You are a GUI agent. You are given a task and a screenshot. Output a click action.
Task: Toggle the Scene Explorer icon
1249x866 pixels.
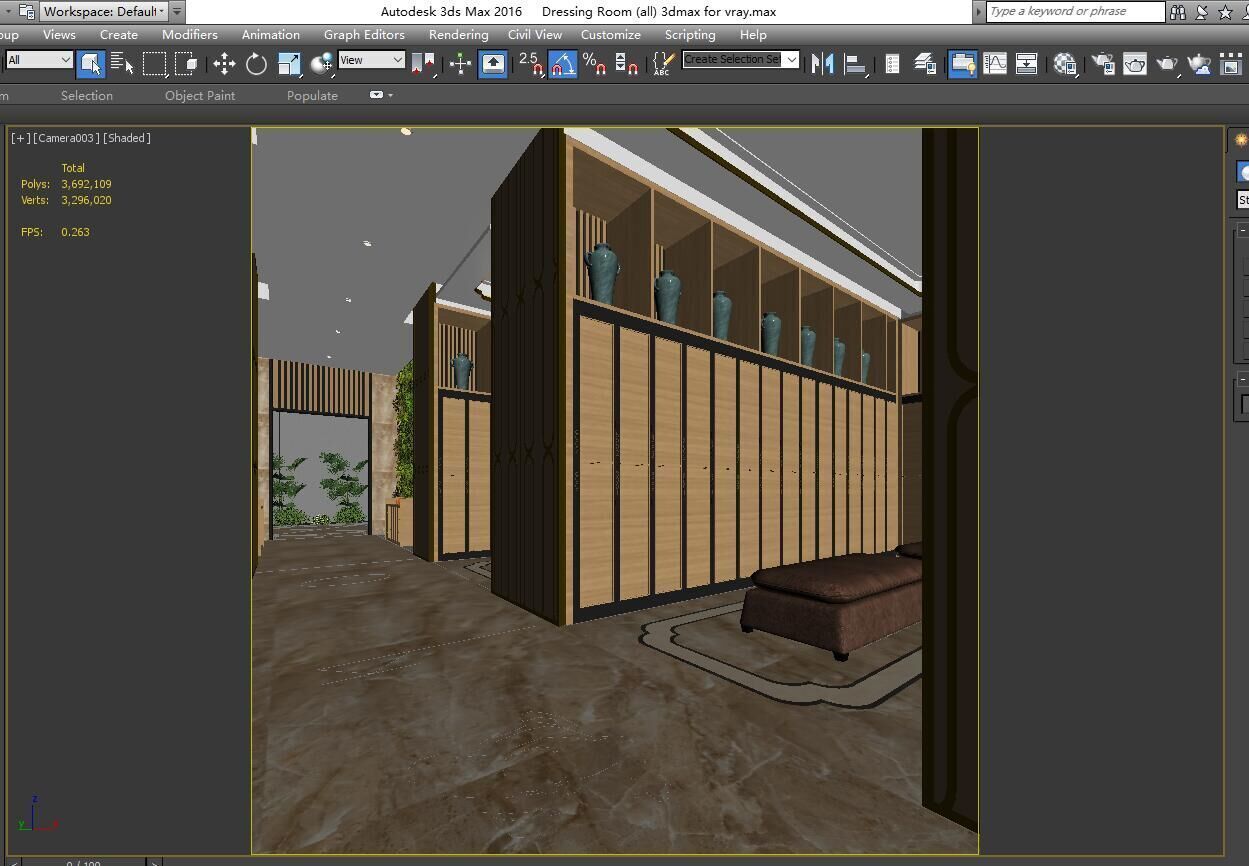[x=892, y=64]
